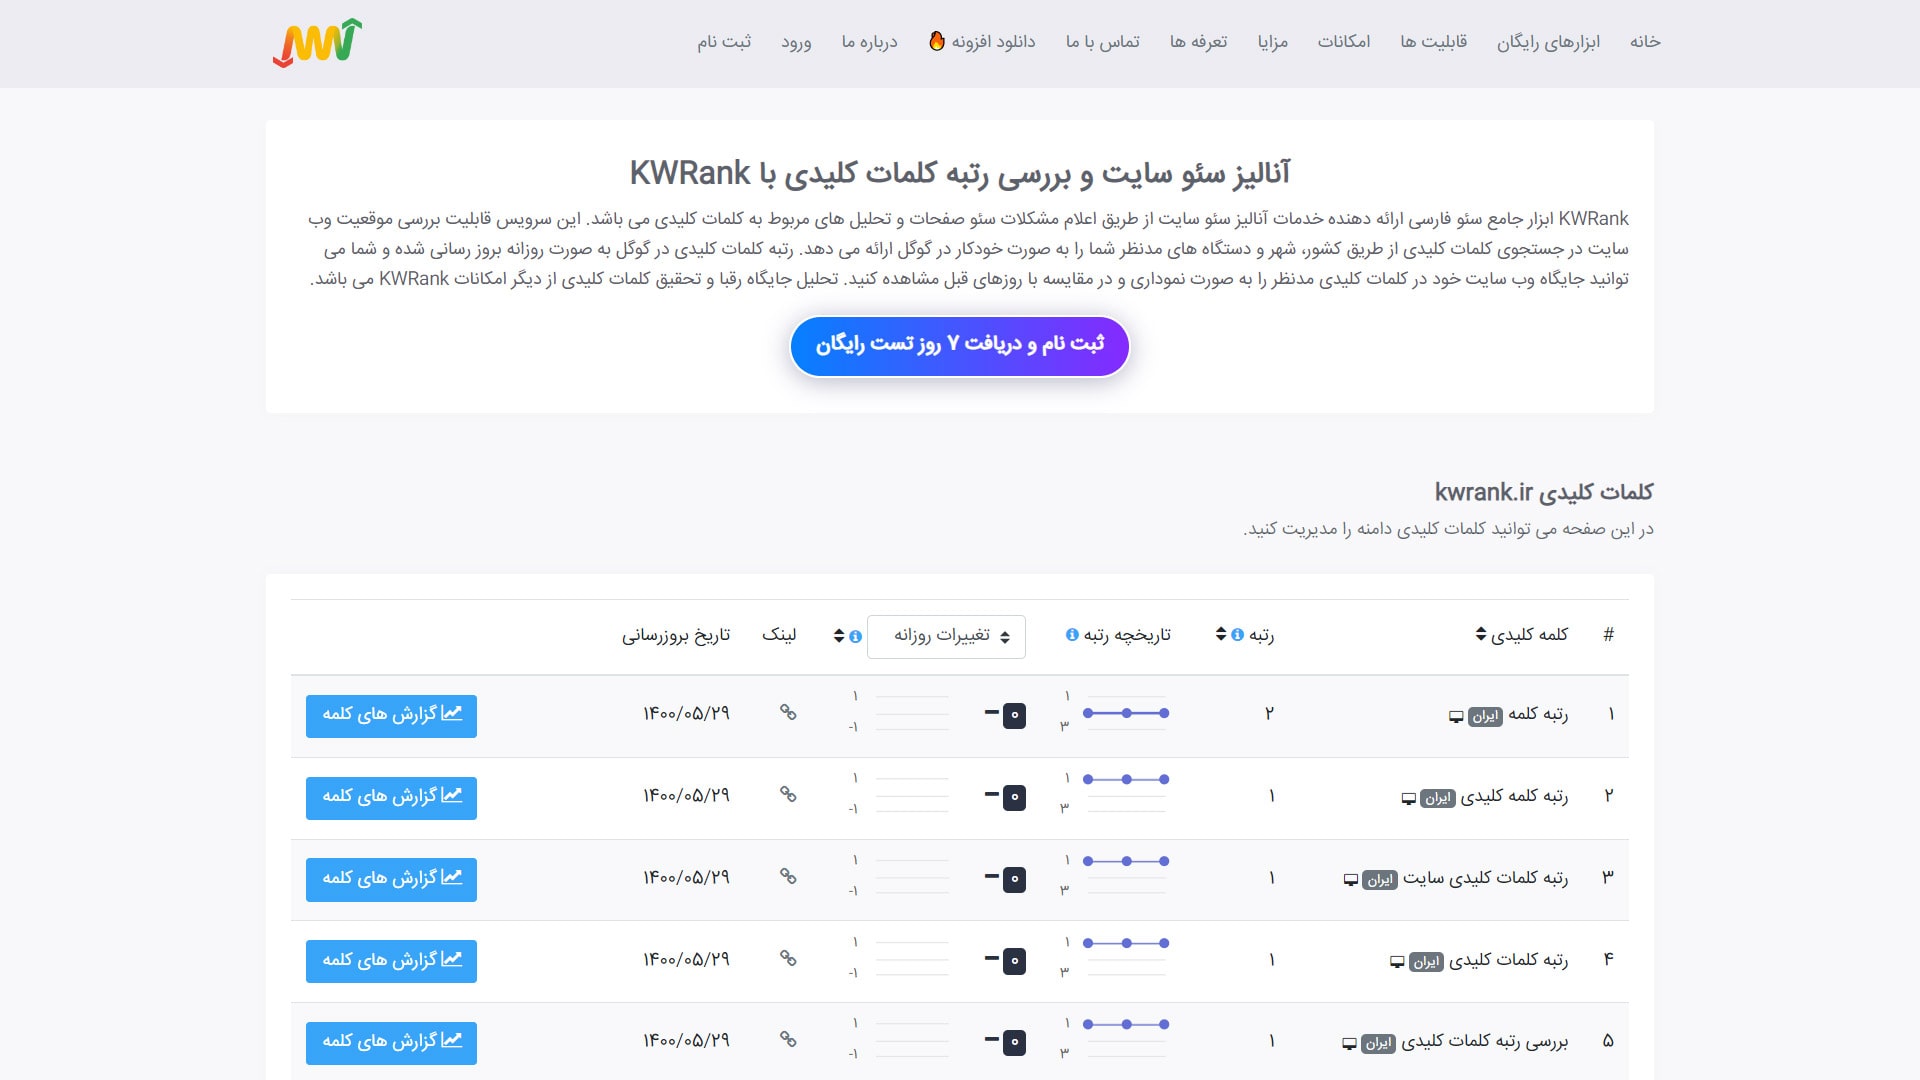
Task: Click info icon beside تغییرات روزانه dropdown
Action: 855,636
